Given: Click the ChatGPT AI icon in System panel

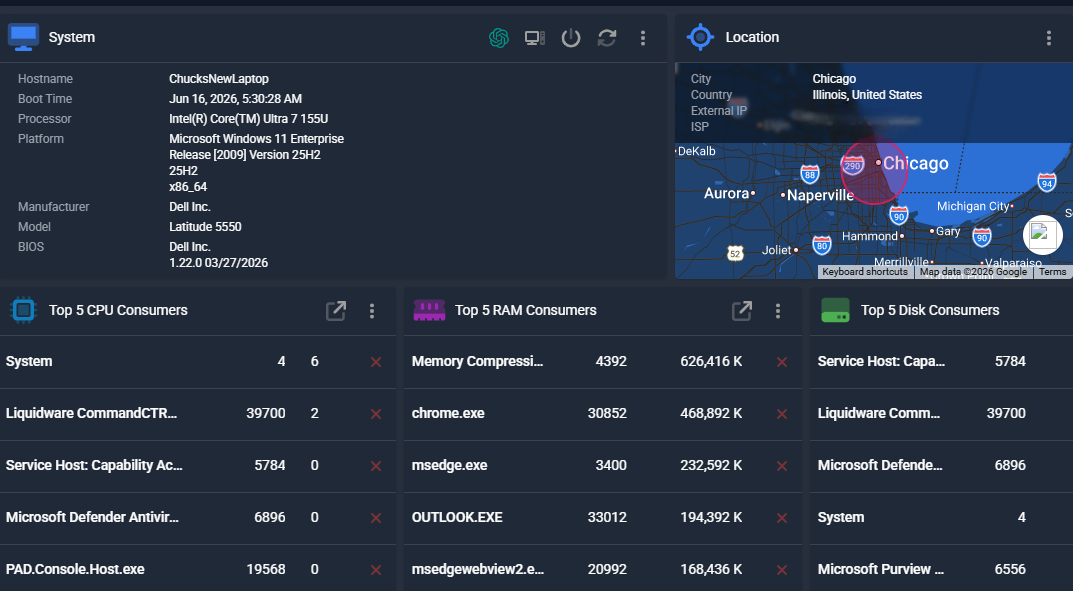Looking at the screenshot, I should point(499,38).
